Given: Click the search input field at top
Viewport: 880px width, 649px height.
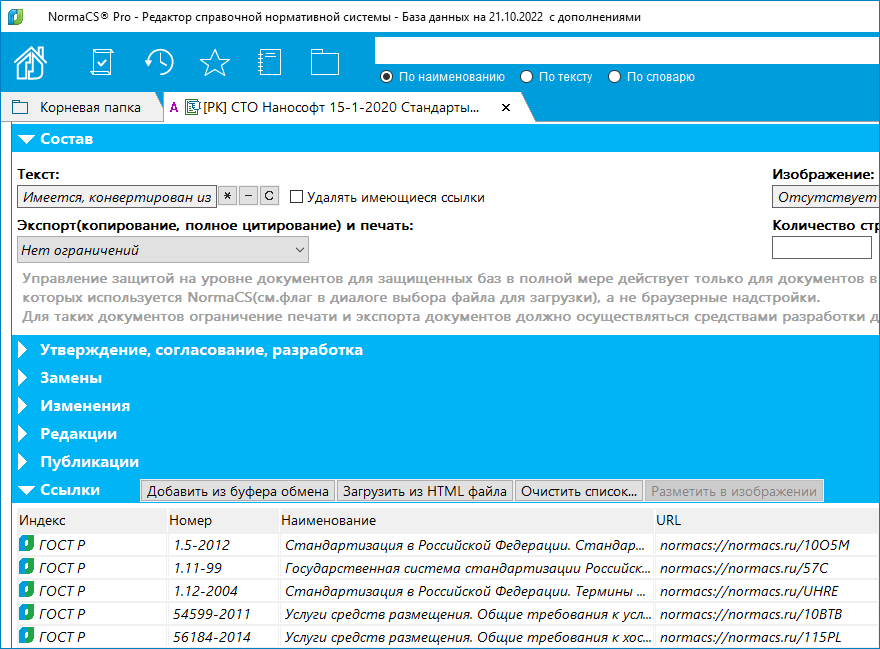Looking at the screenshot, I should tap(627, 50).
